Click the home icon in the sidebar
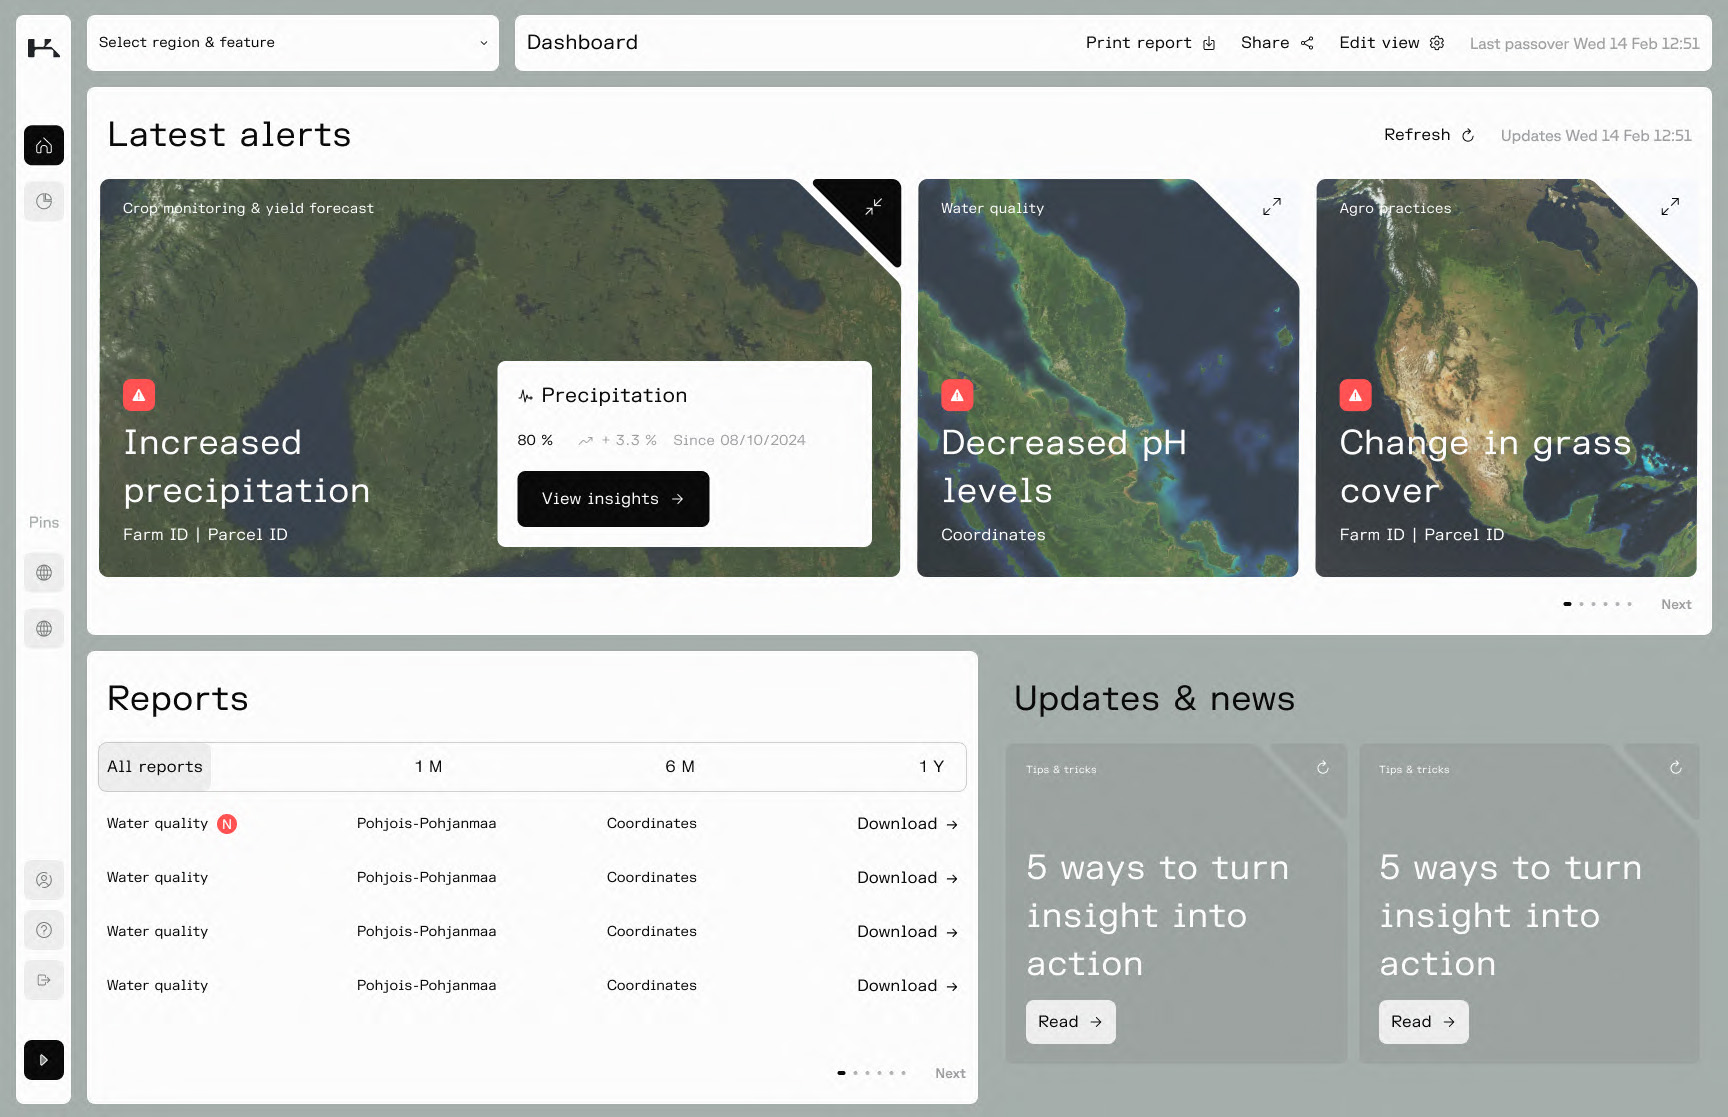Screen dimensions: 1728x1117 [x=44, y=146]
